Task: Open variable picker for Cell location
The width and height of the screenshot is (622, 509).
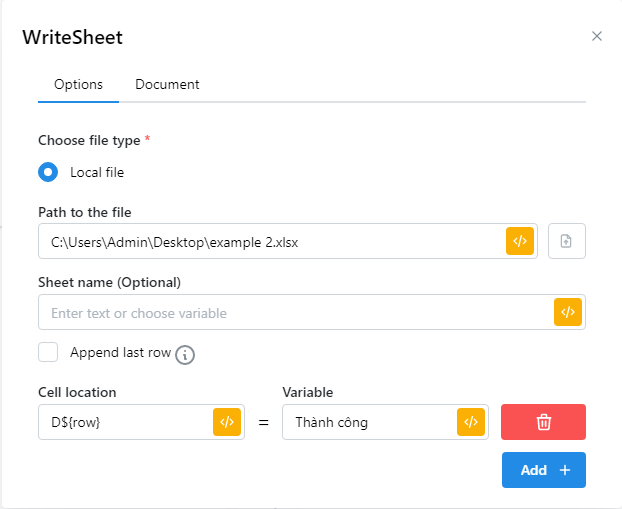Action: (227, 422)
